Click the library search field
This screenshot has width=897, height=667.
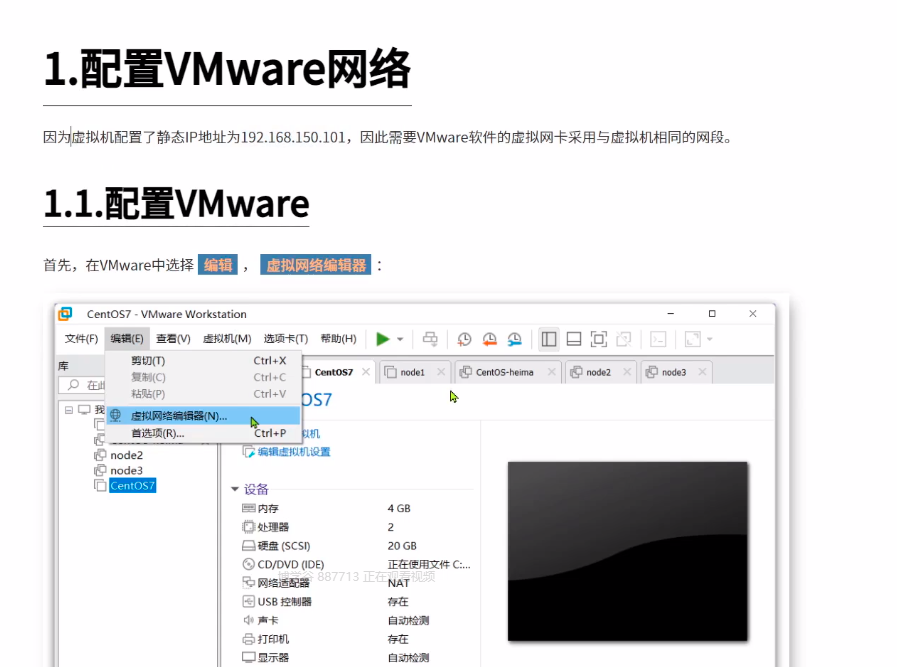(x=84, y=385)
